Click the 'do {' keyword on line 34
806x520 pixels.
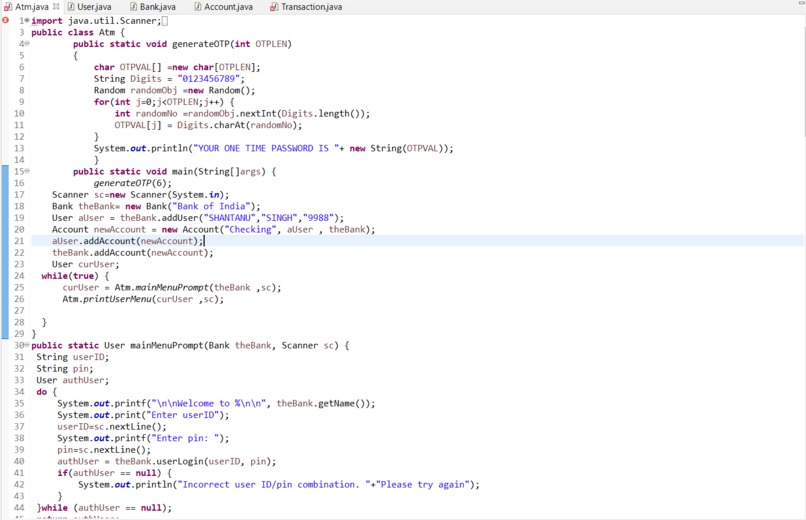click(x=46, y=392)
